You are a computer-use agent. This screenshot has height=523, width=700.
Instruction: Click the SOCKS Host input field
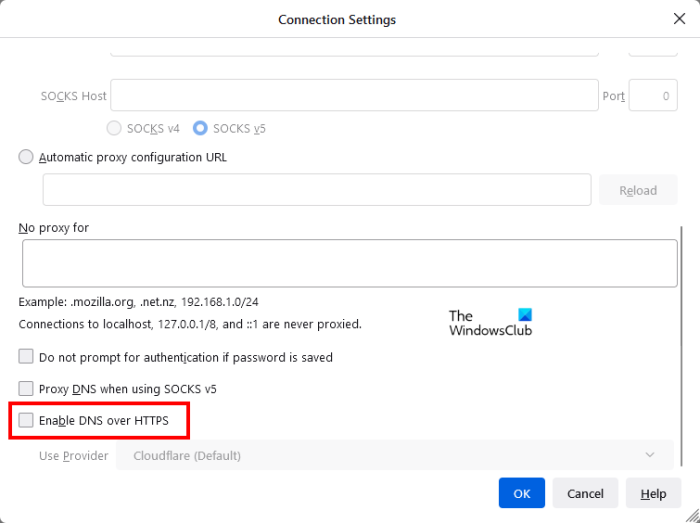[x=354, y=96]
